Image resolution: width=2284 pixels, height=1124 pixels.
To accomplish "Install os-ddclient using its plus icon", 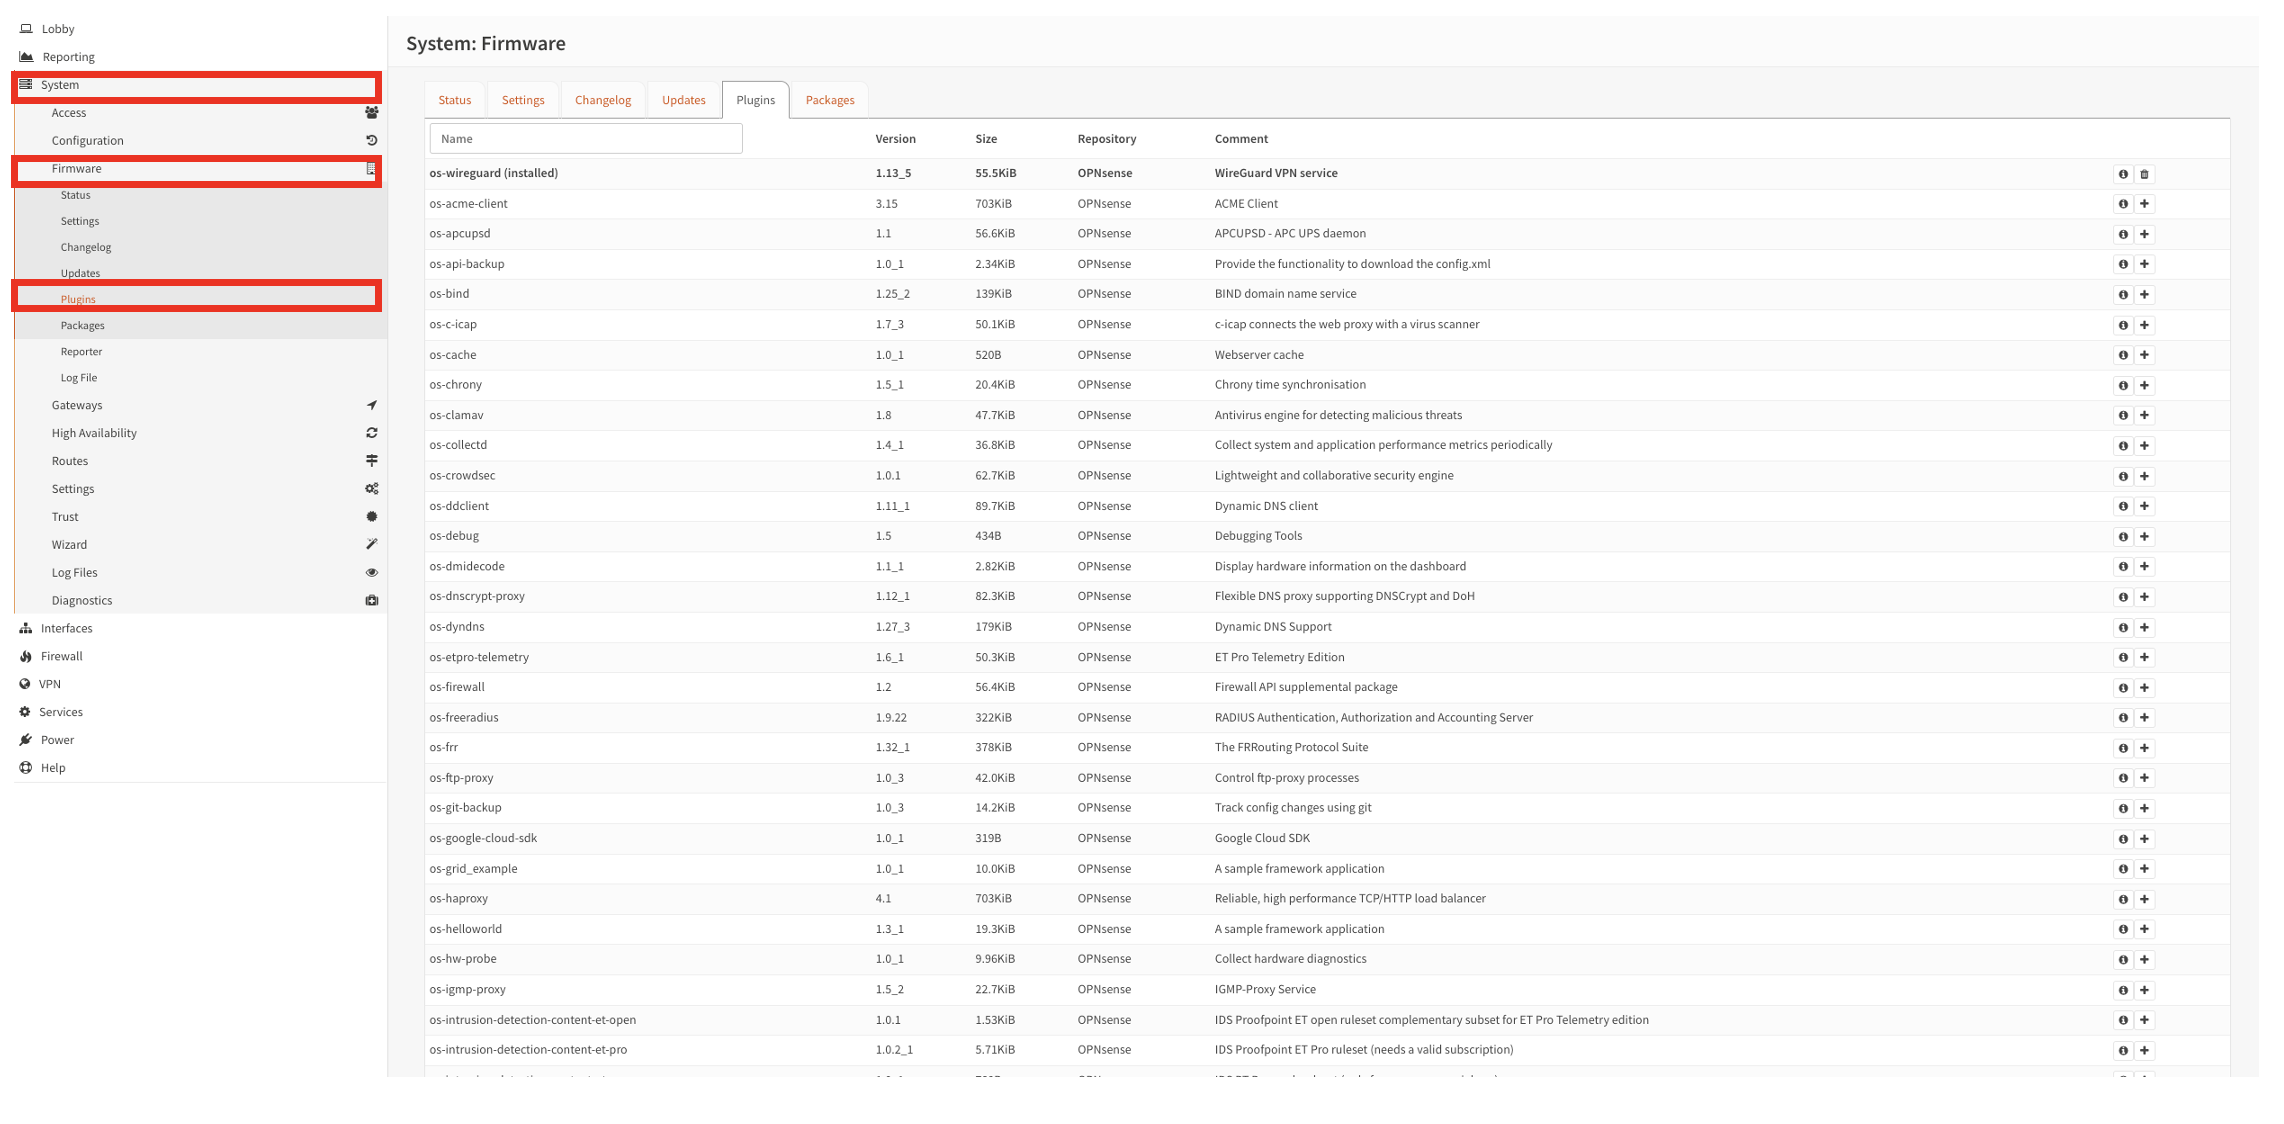I will 2144,506.
